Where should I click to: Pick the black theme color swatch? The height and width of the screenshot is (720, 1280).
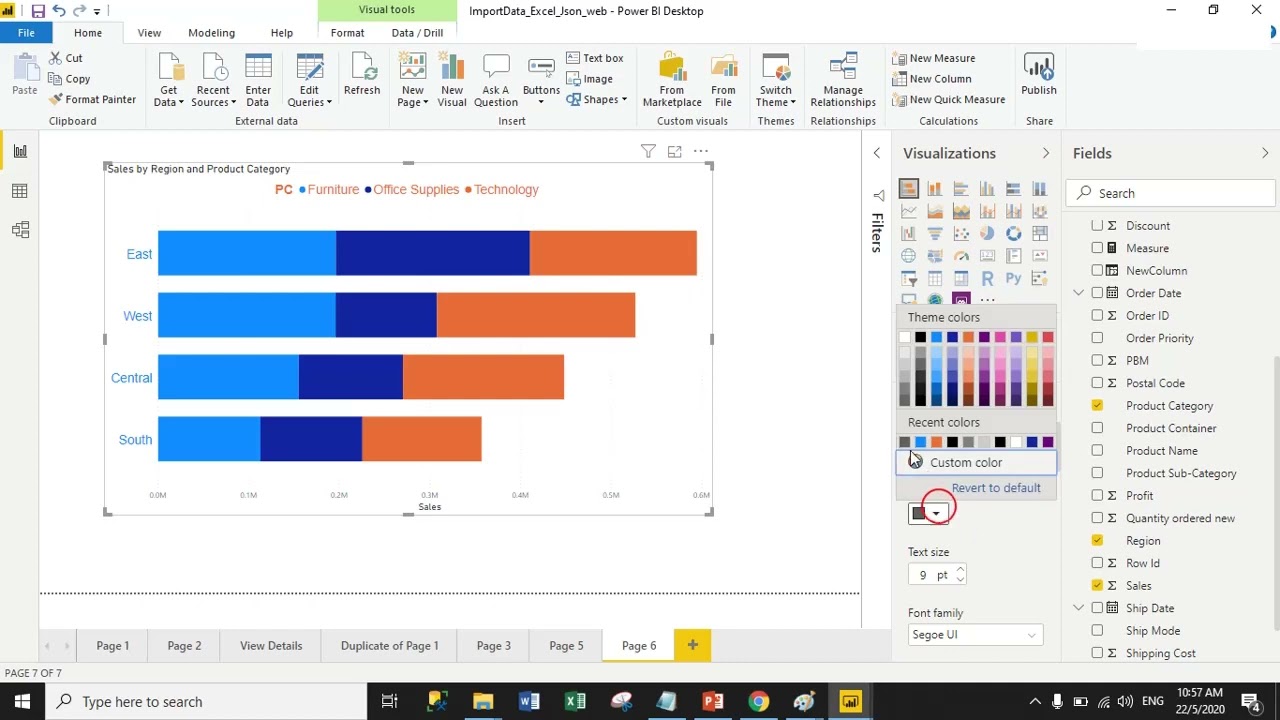[x=920, y=337]
